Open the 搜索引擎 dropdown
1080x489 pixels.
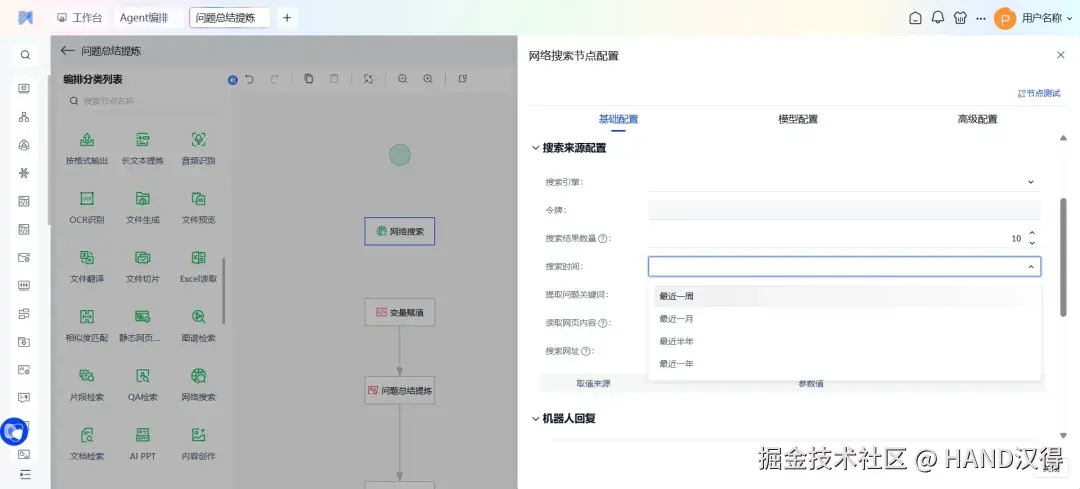point(844,182)
